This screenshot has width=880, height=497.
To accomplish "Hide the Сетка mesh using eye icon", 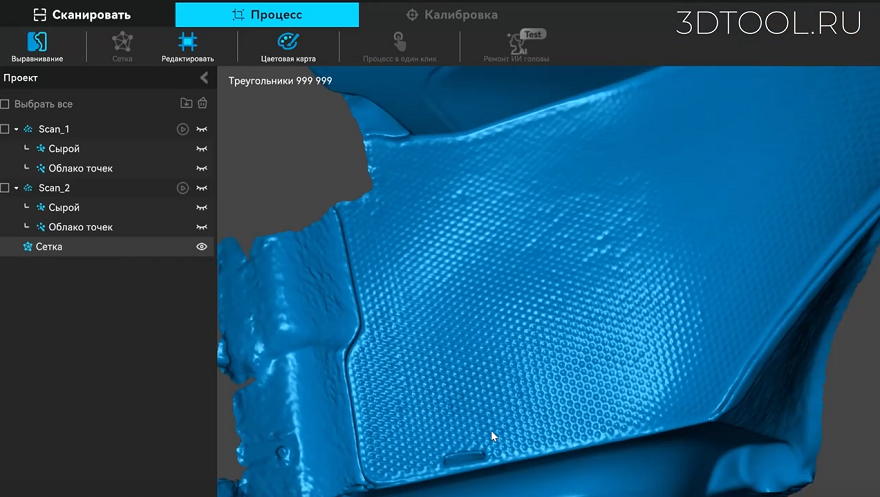I will [x=201, y=247].
